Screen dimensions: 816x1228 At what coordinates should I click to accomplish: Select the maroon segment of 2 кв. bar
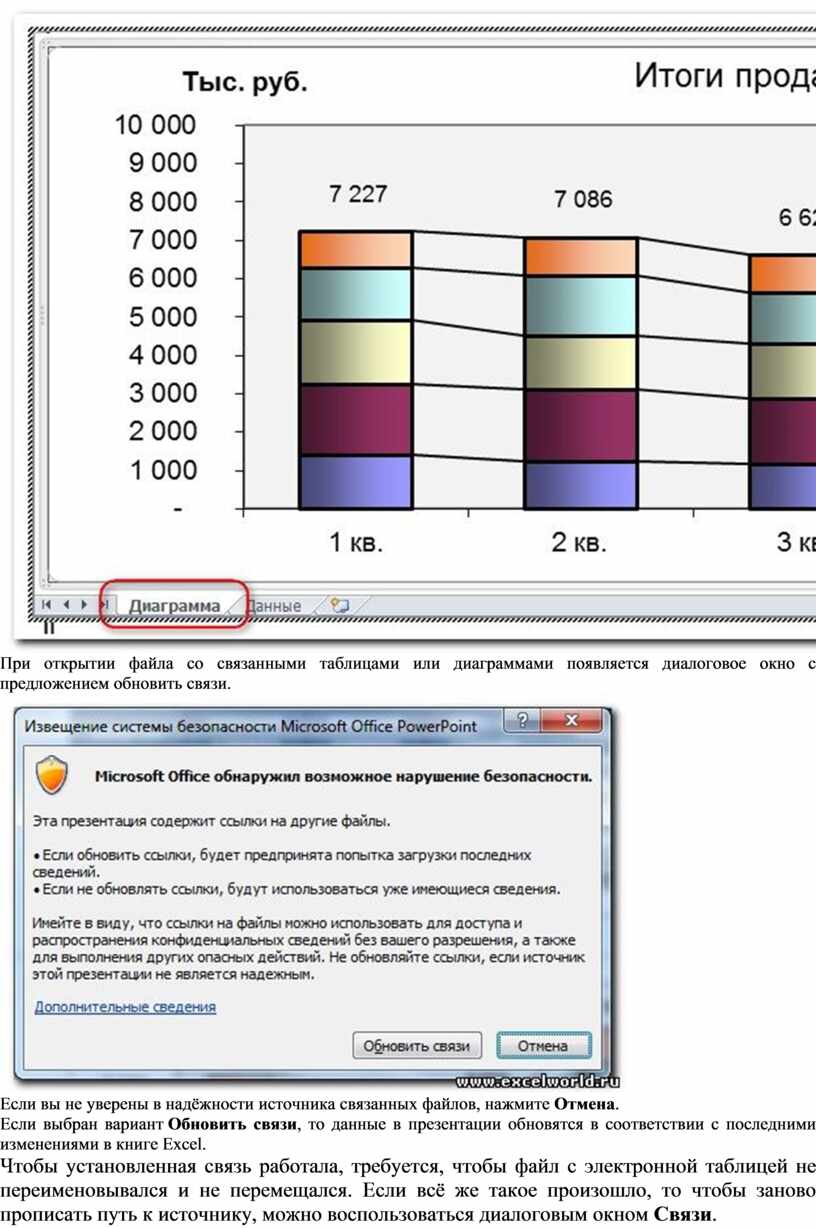tap(581, 426)
